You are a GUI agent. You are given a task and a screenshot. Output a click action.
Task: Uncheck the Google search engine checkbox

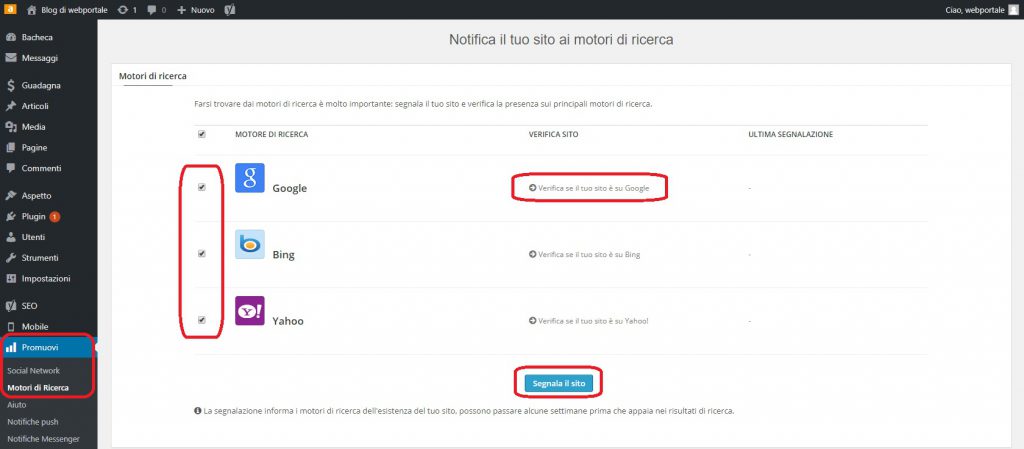tap(202, 187)
